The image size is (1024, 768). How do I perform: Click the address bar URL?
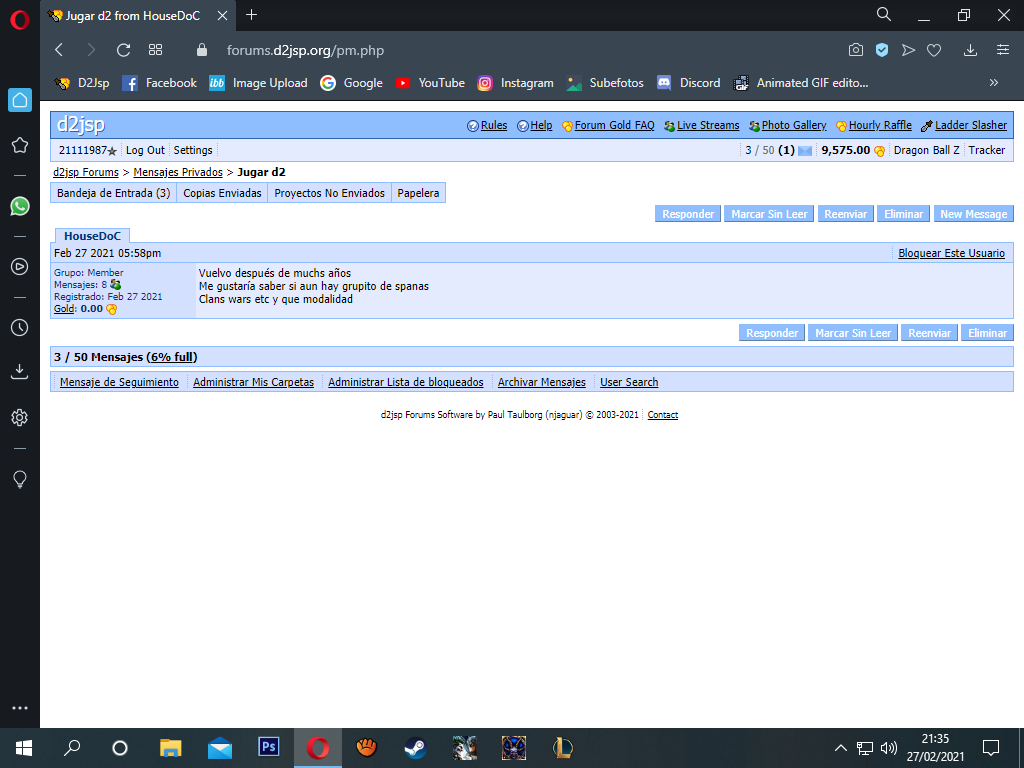305,50
